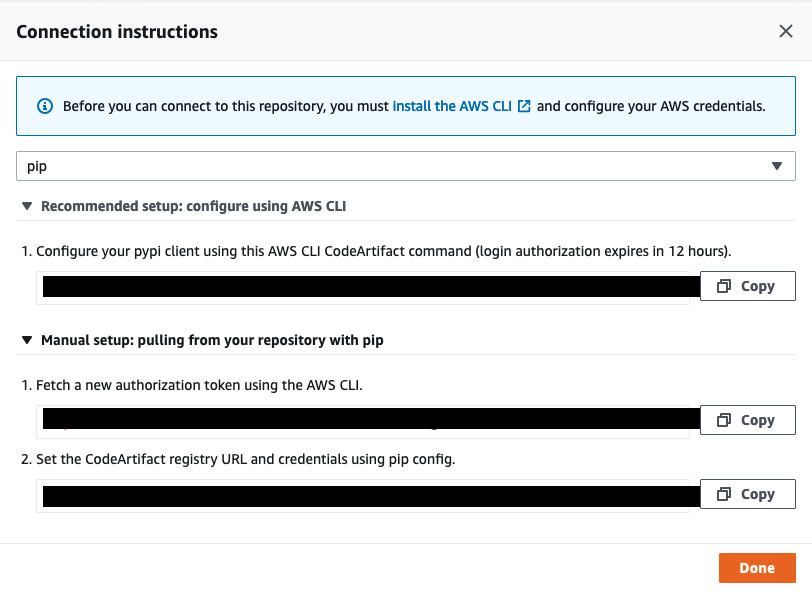Click the Connection instructions title
This screenshot has width=812, height=591.
click(x=117, y=31)
